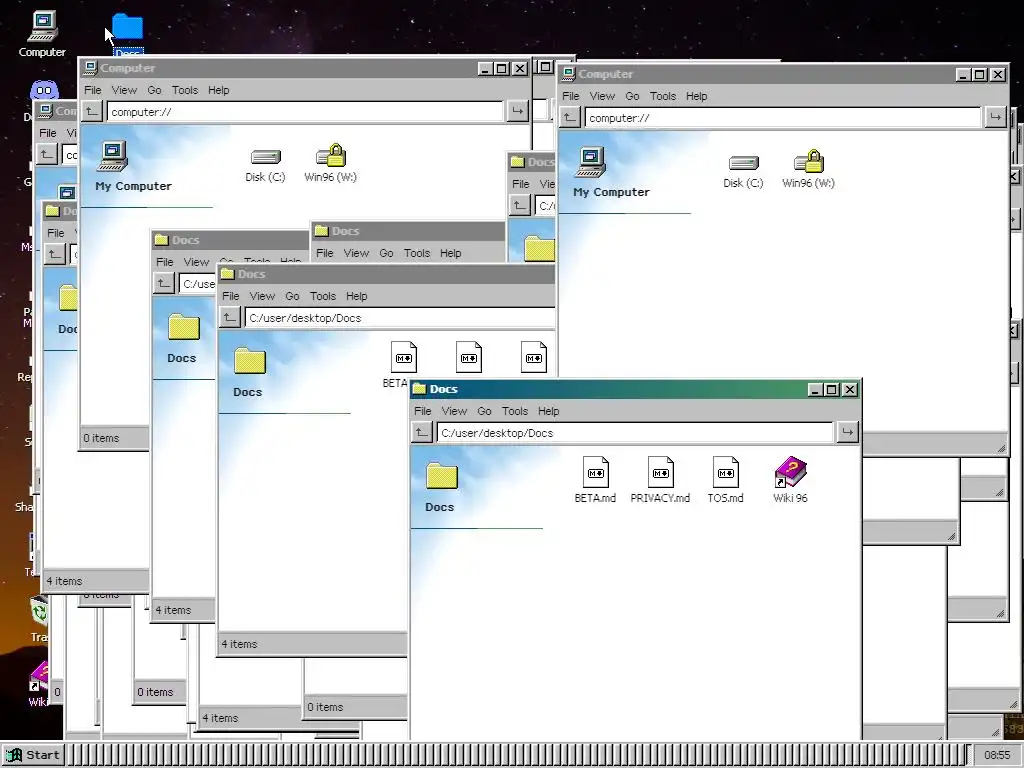The height and width of the screenshot is (768, 1024).
Task: Click the '4 items' status in middle Docs window
Action: 239,644
